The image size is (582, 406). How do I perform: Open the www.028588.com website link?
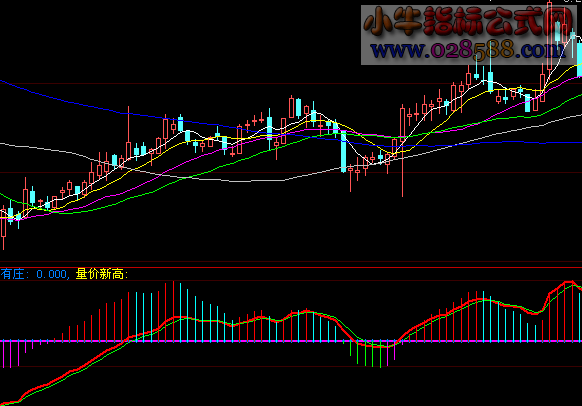[x=468, y=50]
